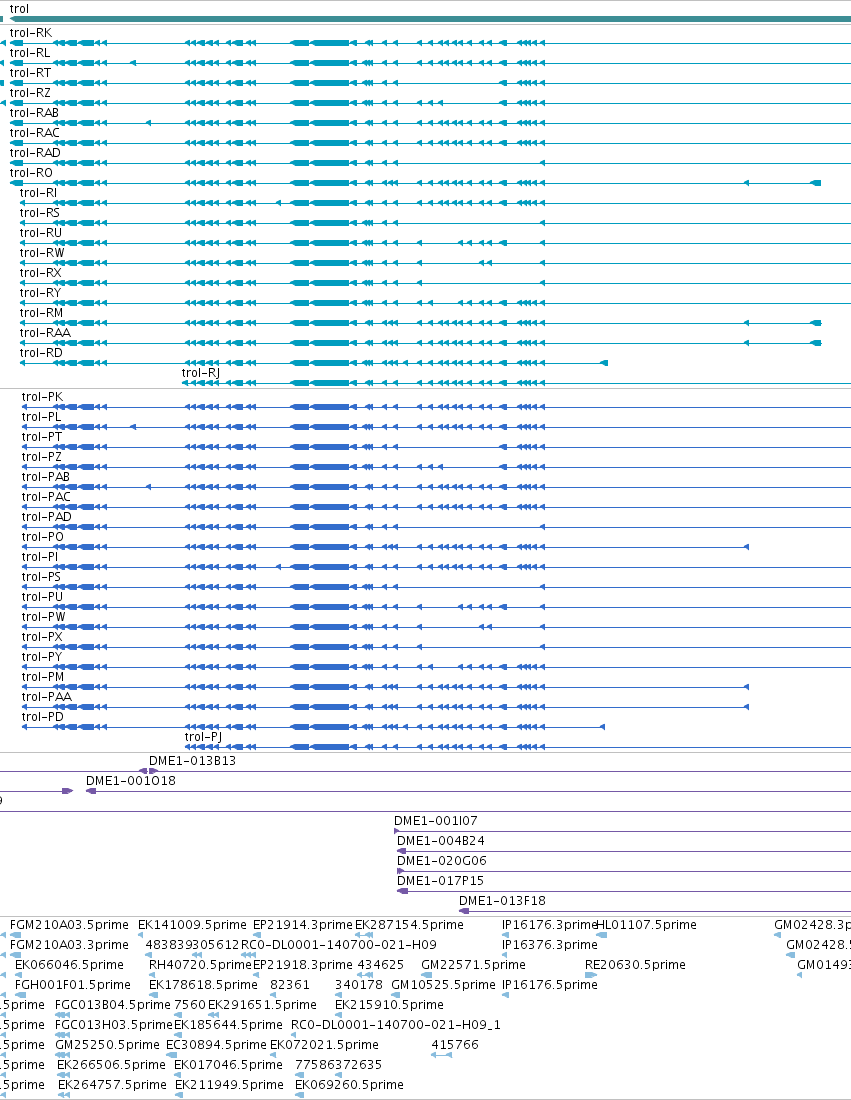Select transcript label trol-RX
Screen dimensions: 851x1100
41,273
